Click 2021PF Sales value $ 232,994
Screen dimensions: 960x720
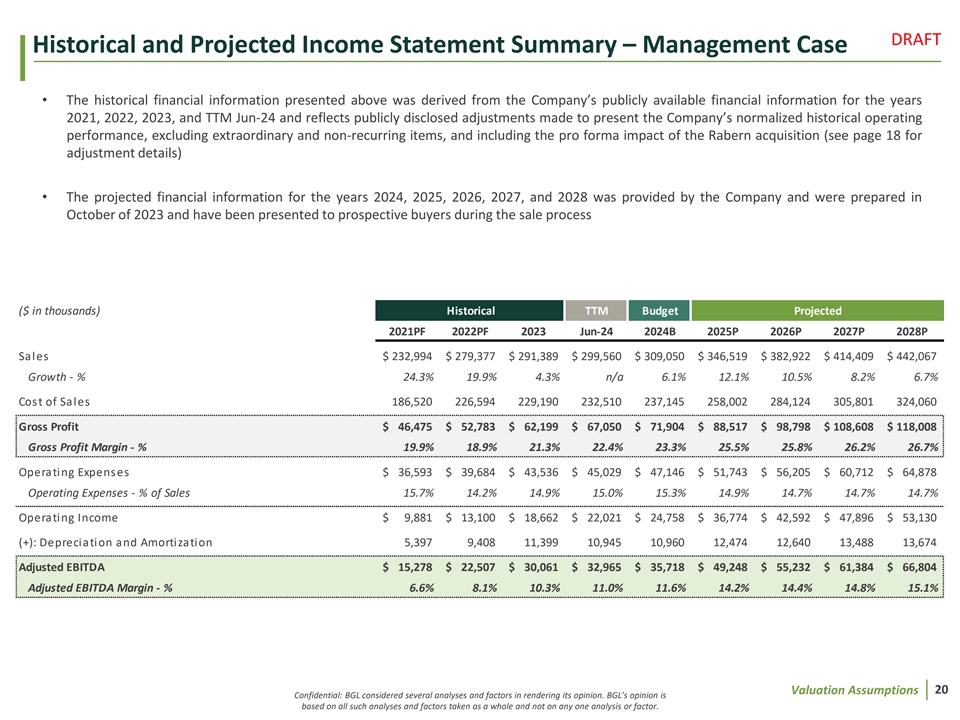[407, 356]
